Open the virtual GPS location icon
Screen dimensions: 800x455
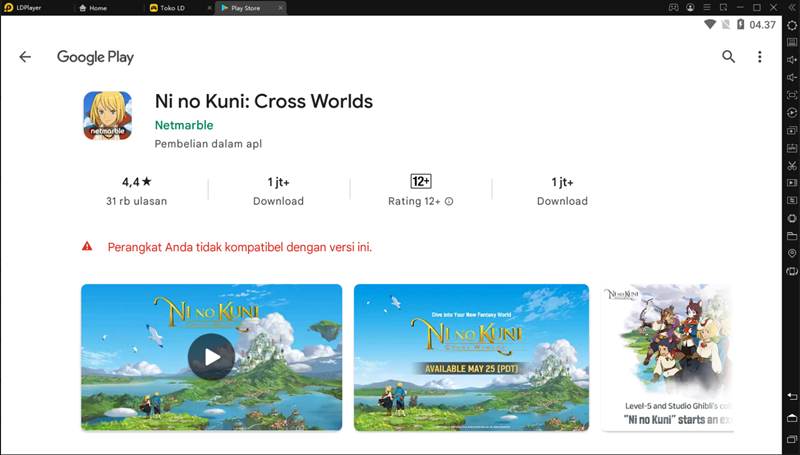[x=792, y=254]
